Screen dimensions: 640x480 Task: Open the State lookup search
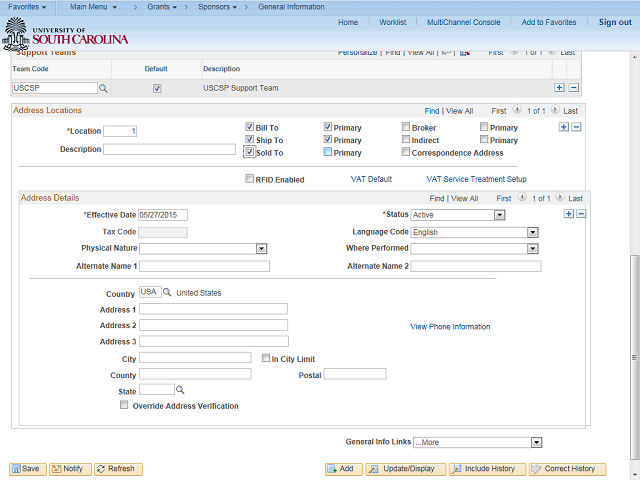click(x=181, y=390)
